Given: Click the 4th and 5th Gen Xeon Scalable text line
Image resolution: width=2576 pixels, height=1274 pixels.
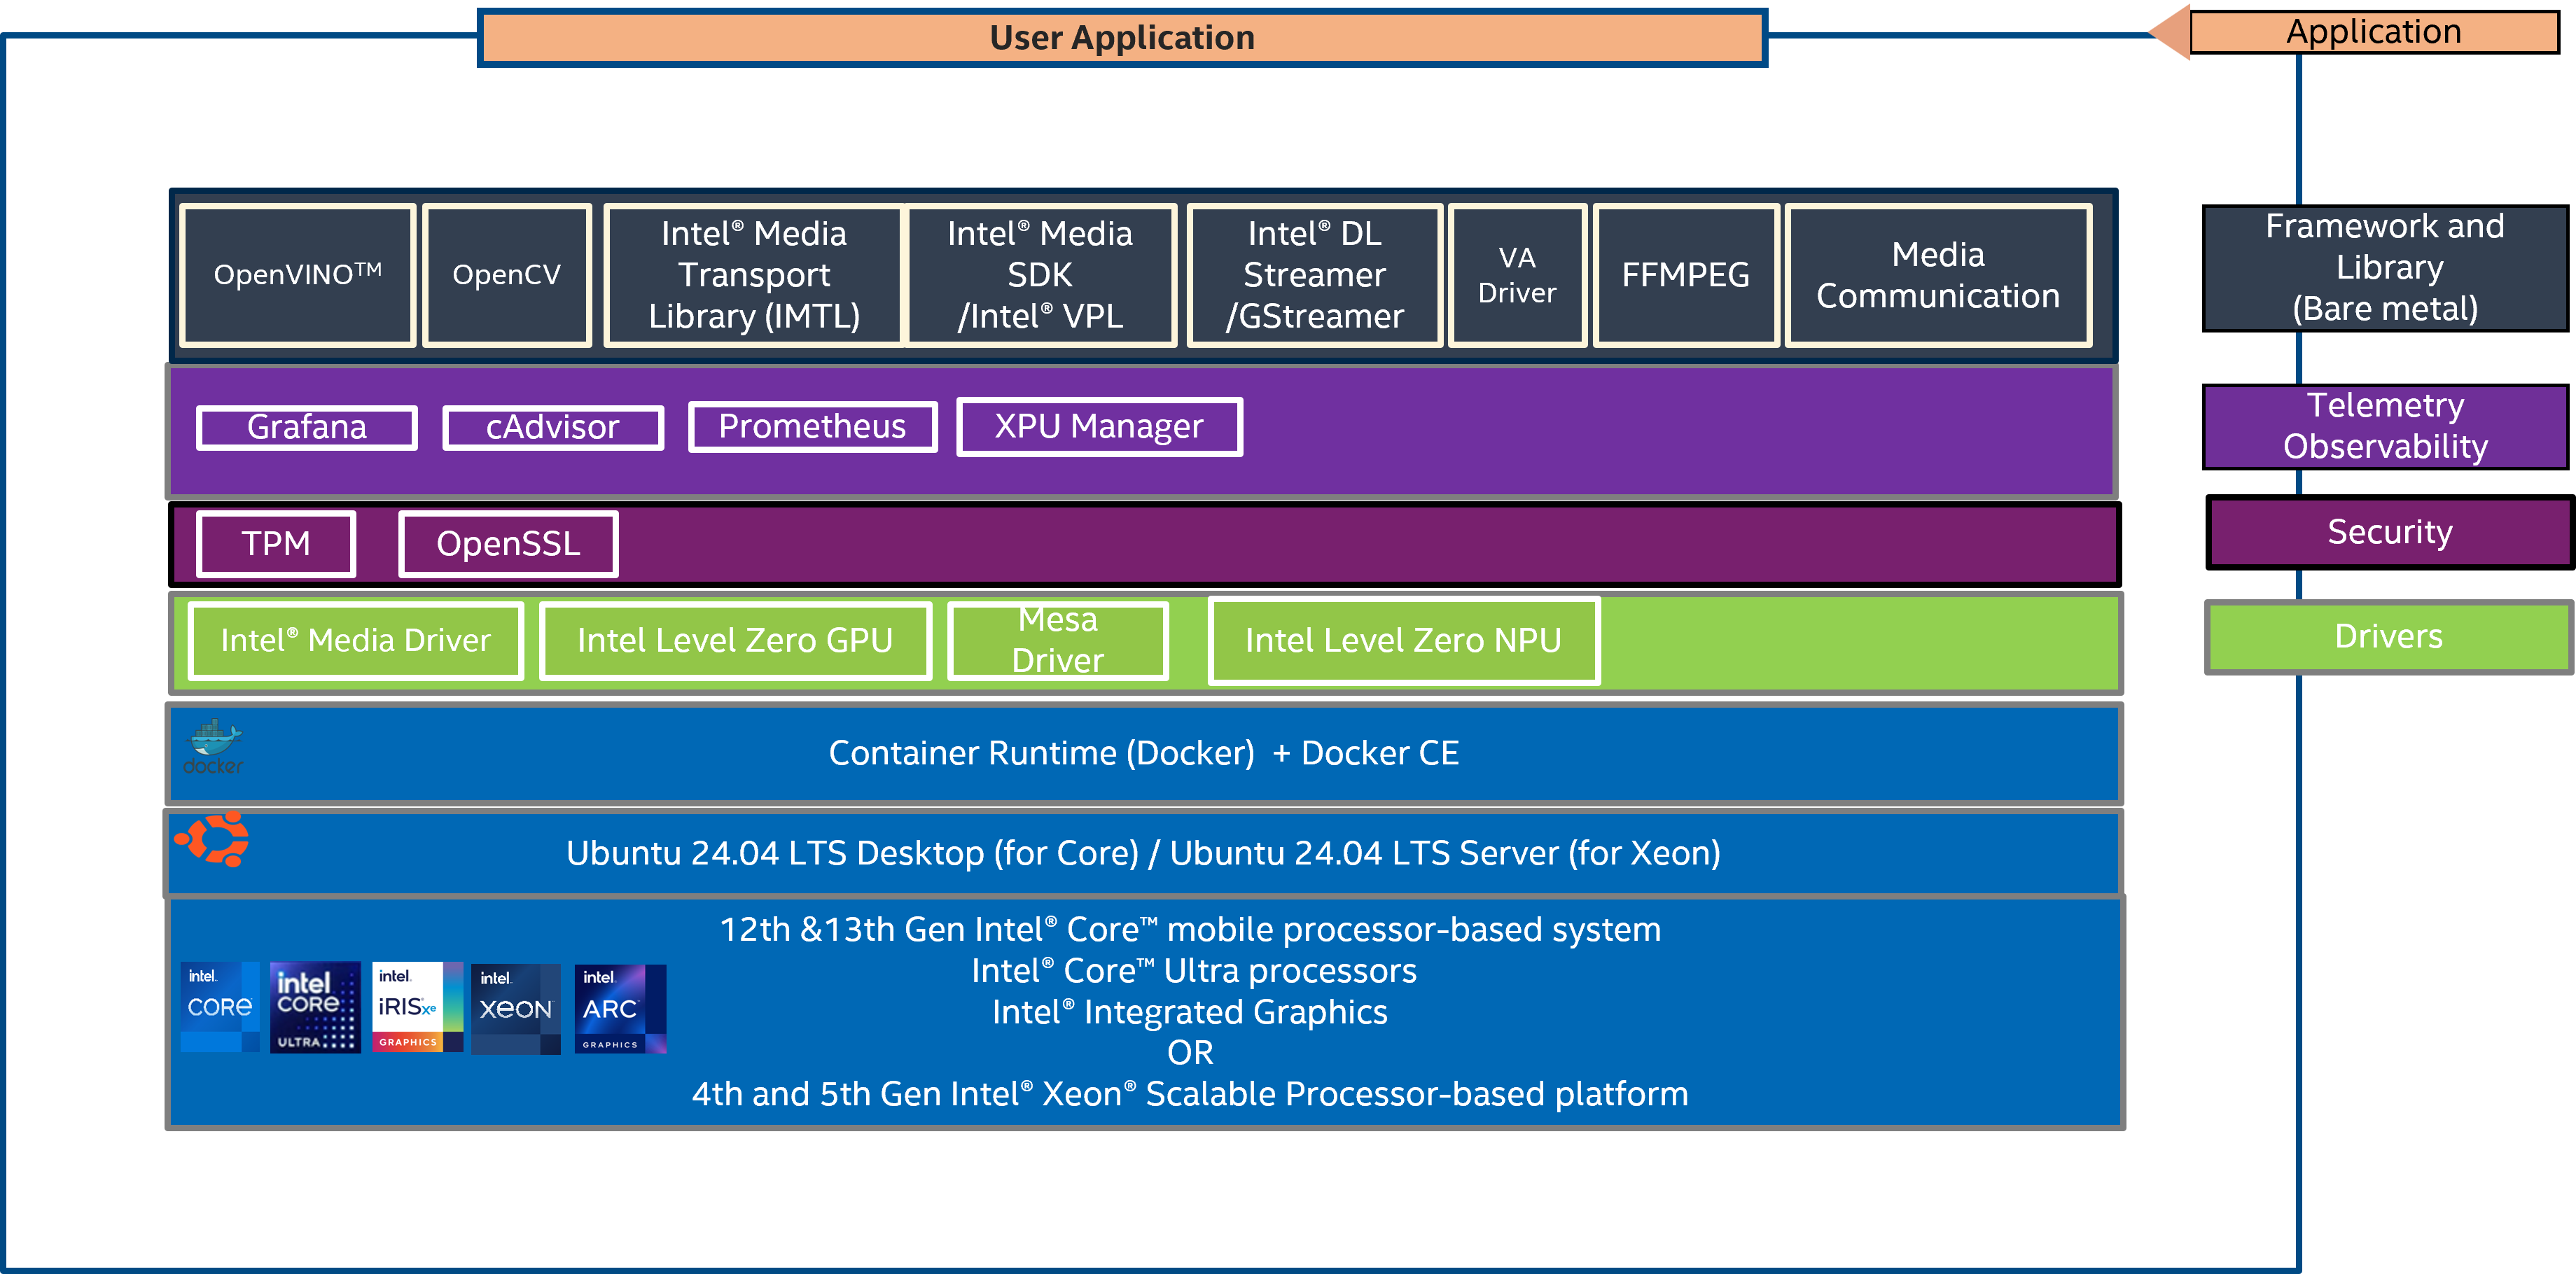Looking at the screenshot, I should pos(1190,1094).
